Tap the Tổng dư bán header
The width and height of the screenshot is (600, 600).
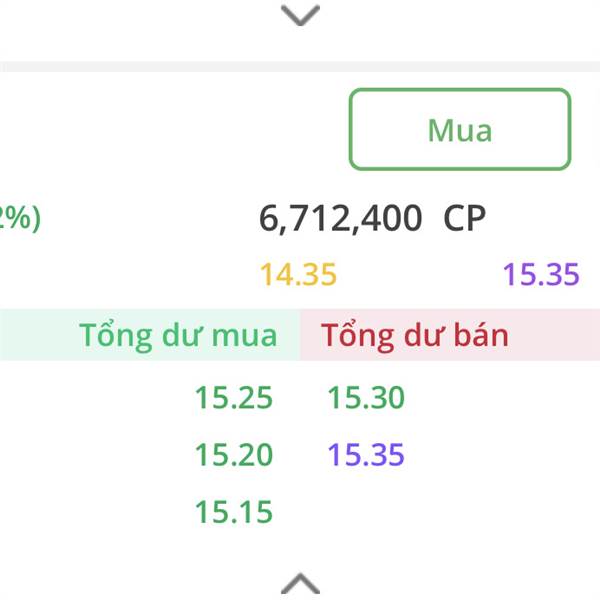tap(415, 336)
